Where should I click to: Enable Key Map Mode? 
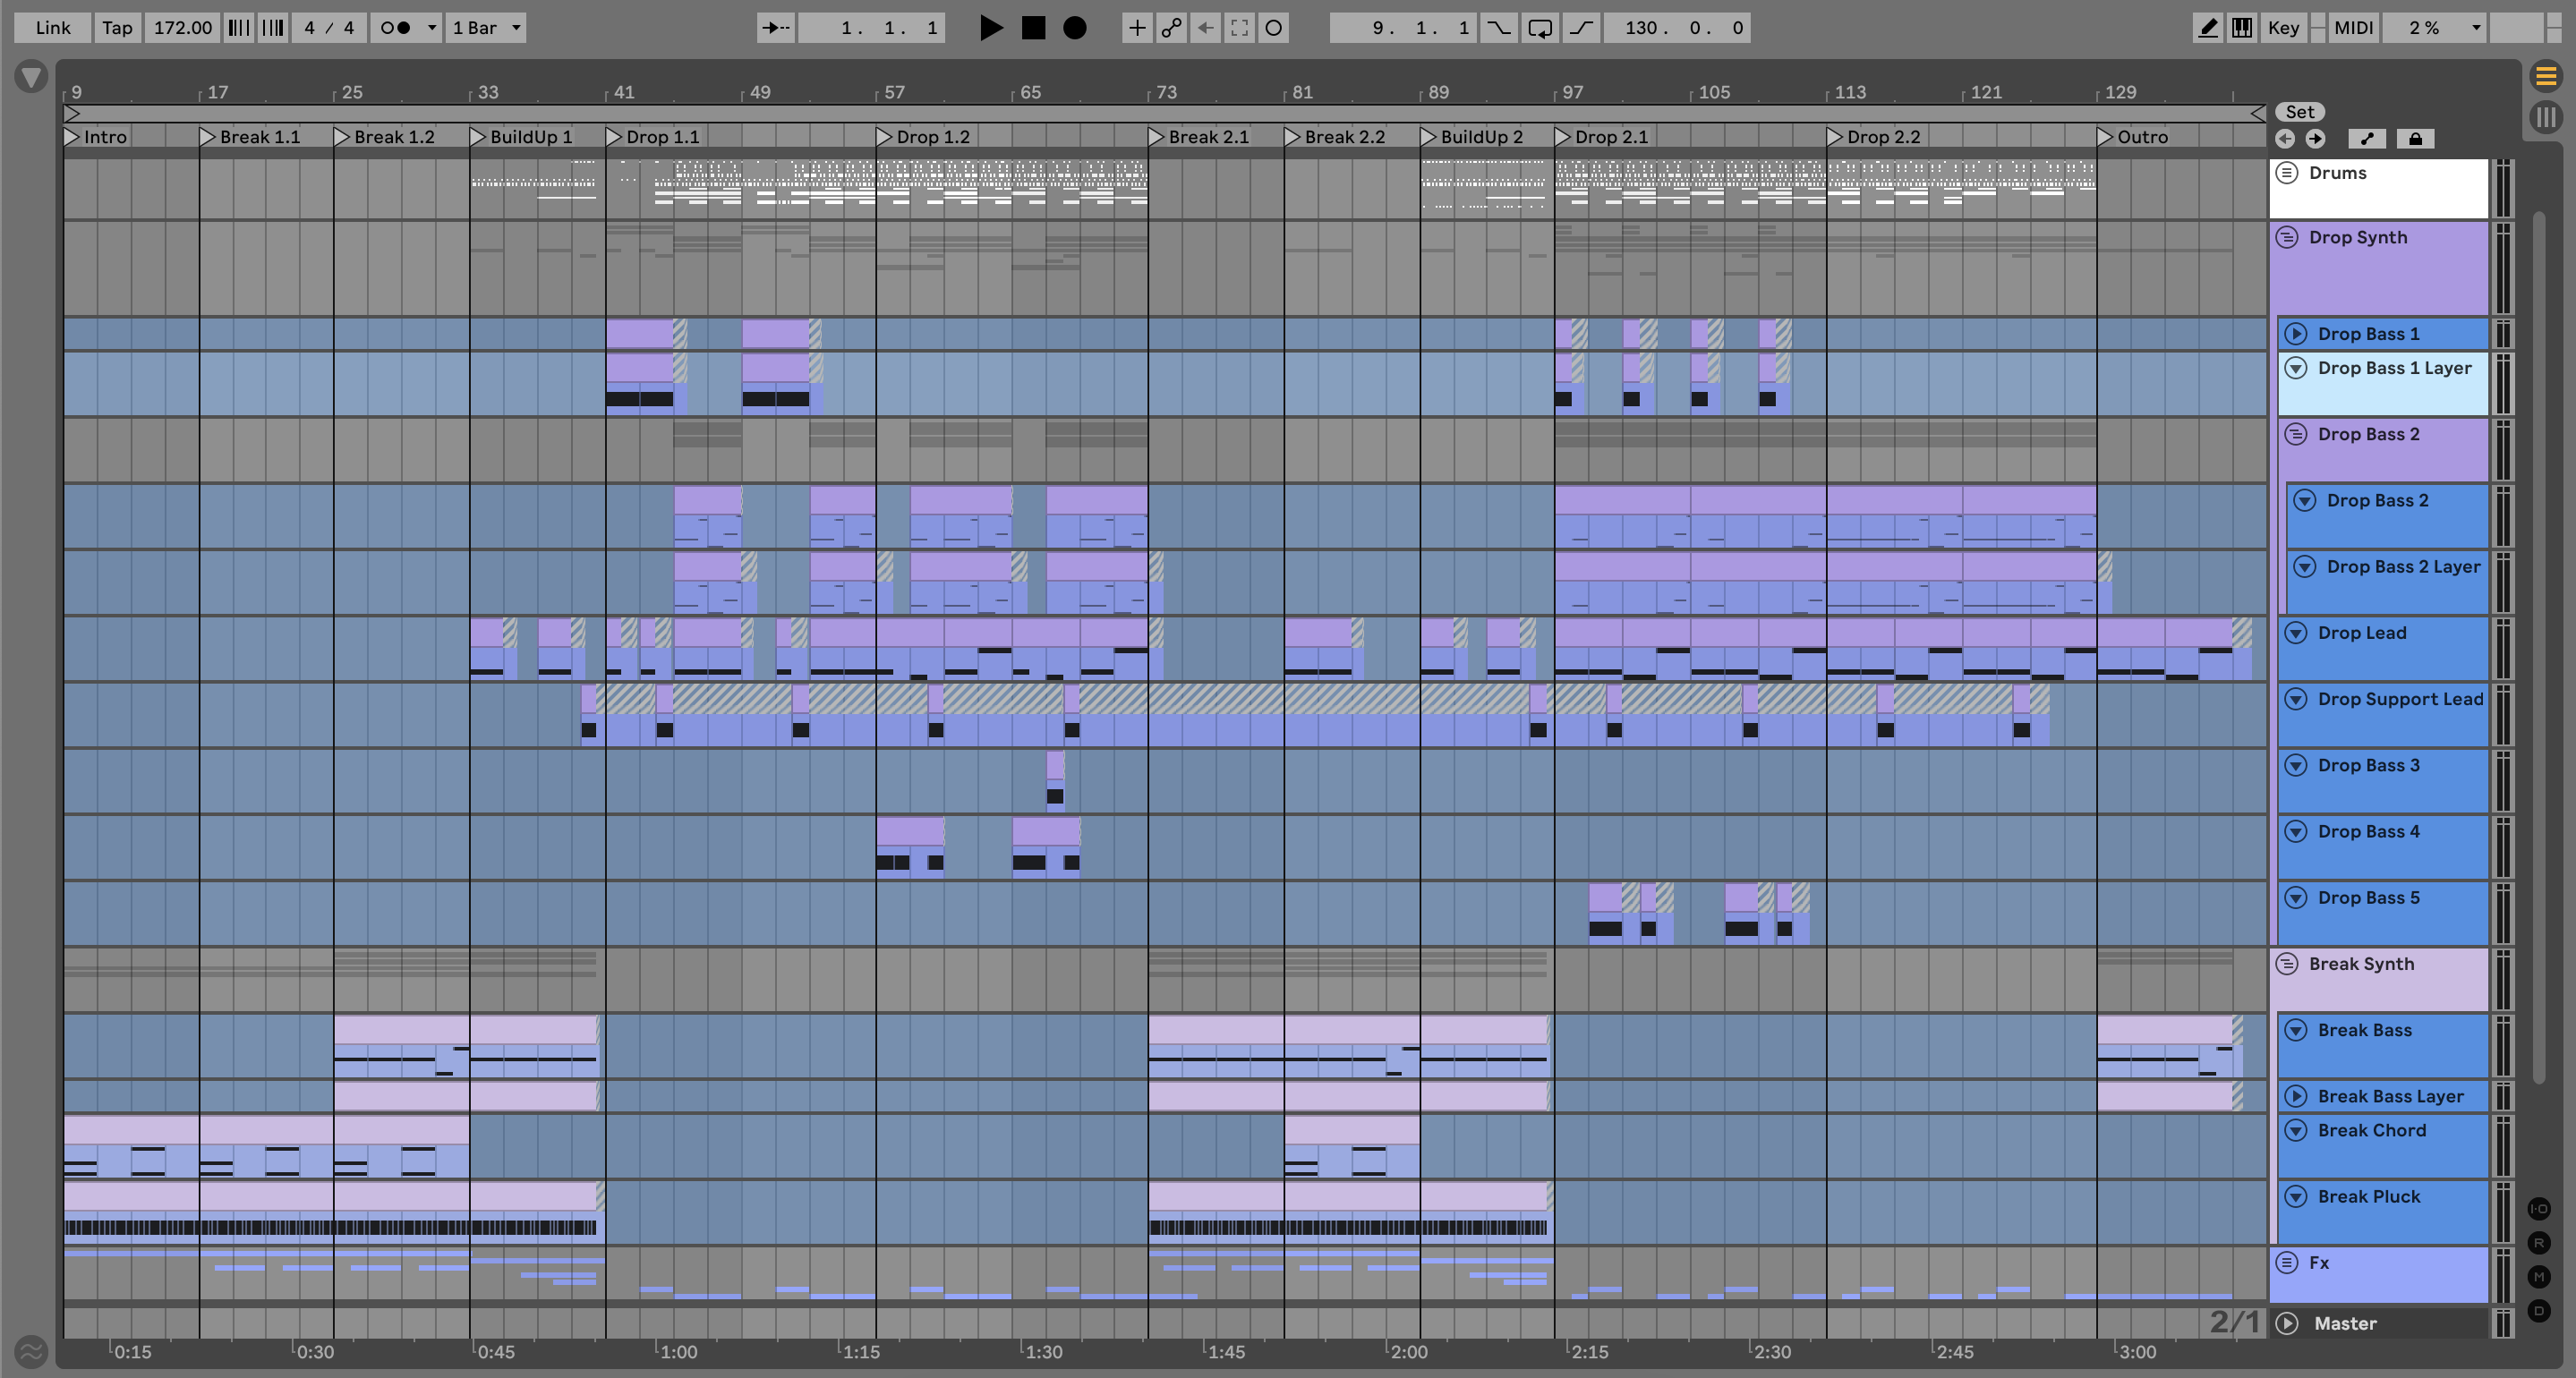tap(2283, 28)
